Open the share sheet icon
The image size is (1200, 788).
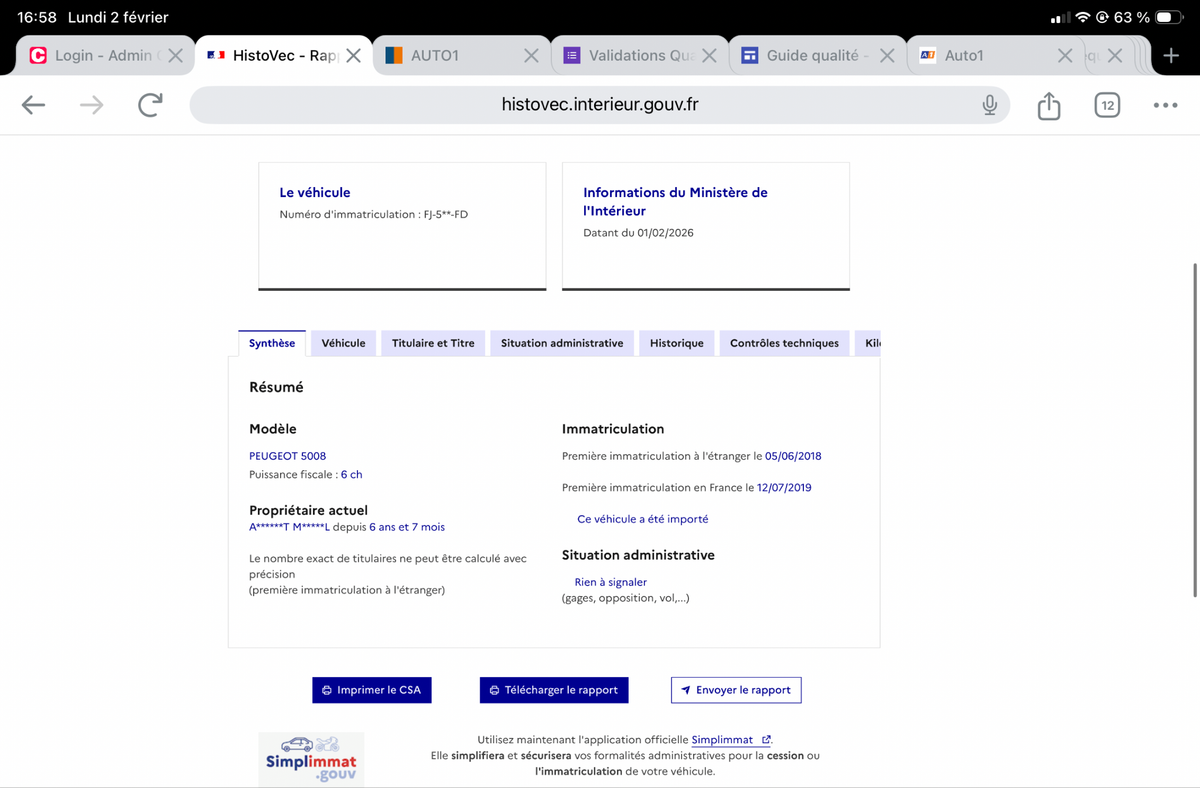(1048, 105)
